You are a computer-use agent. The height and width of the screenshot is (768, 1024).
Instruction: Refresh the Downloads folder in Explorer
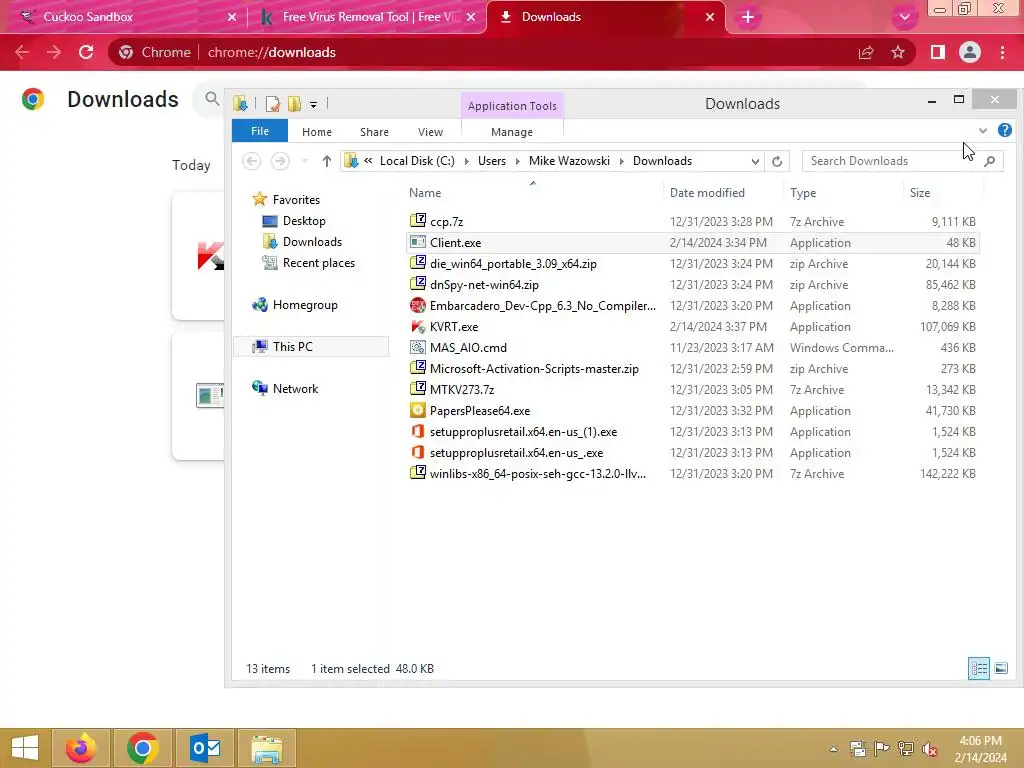776,161
